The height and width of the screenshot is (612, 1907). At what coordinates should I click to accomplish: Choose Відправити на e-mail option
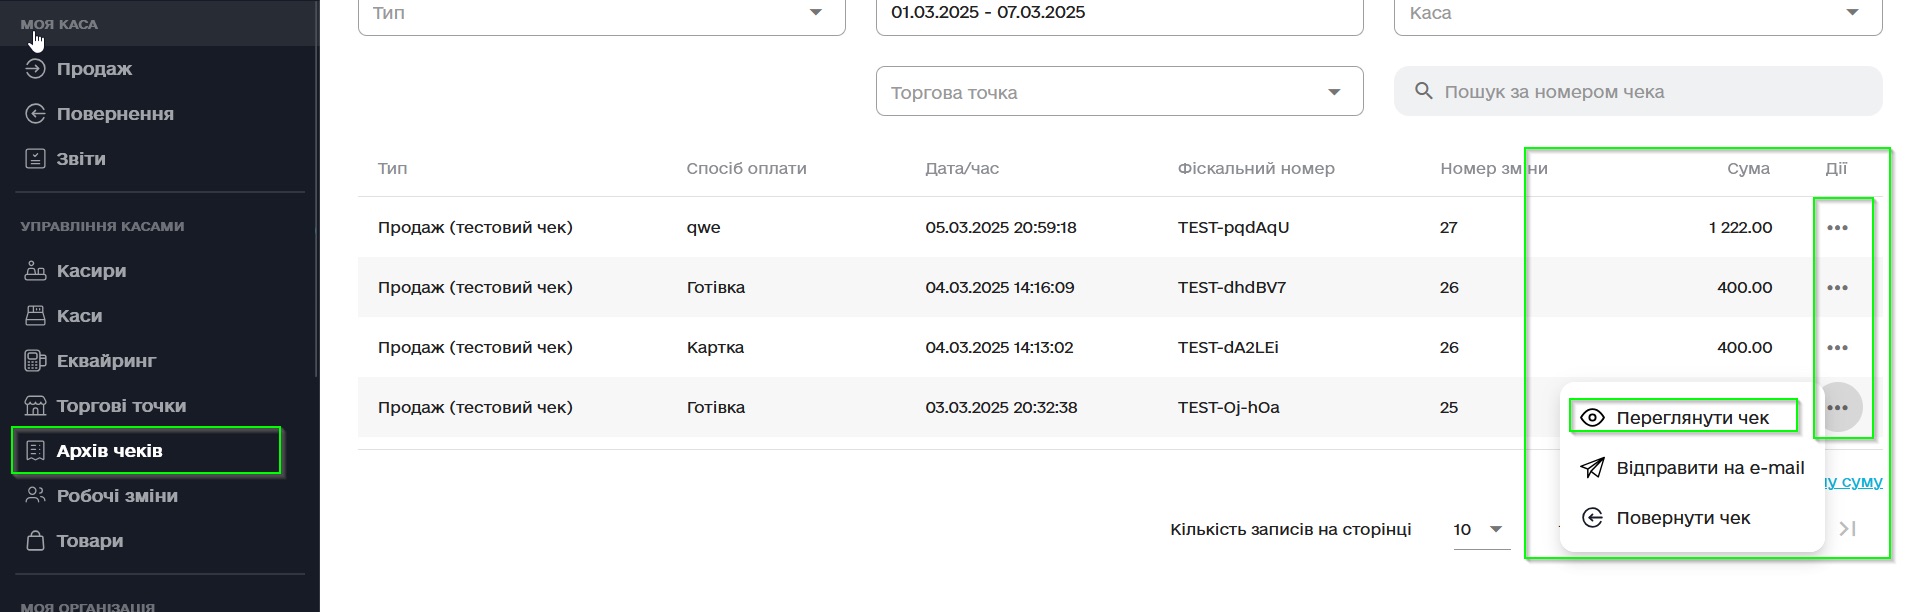[1692, 468]
